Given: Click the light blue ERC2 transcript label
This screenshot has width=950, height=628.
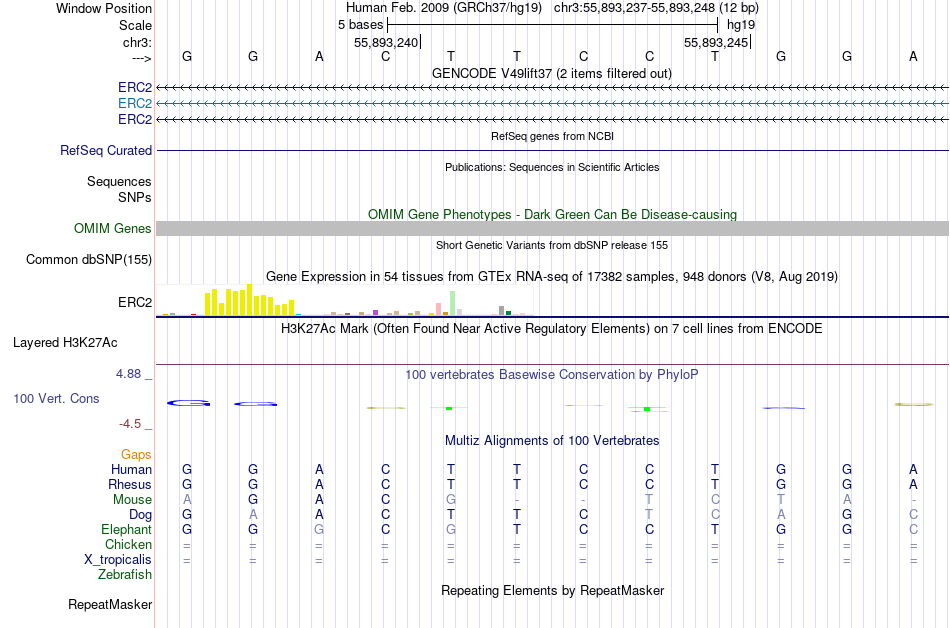Looking at the screenshot, I should tap(135, 104).
